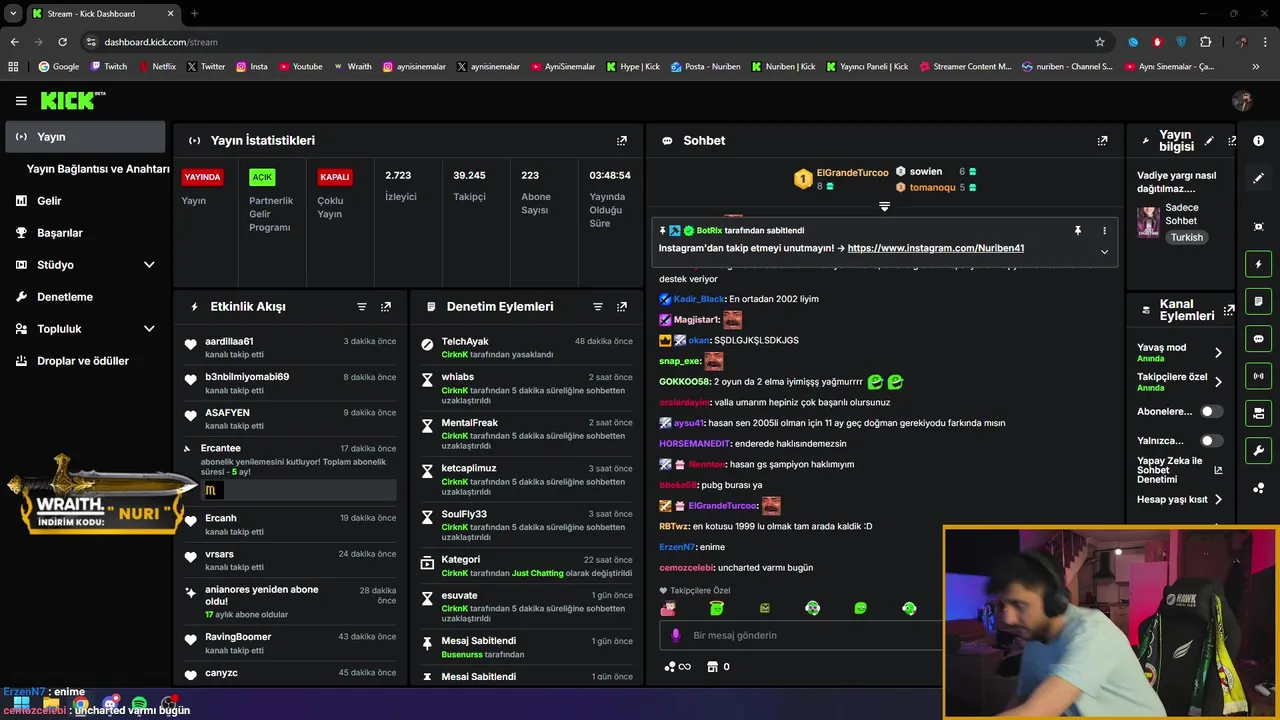Open Hesap yaşı kısıt chevron
This screenshot has height=720, width=1280.
[1218, 499]
